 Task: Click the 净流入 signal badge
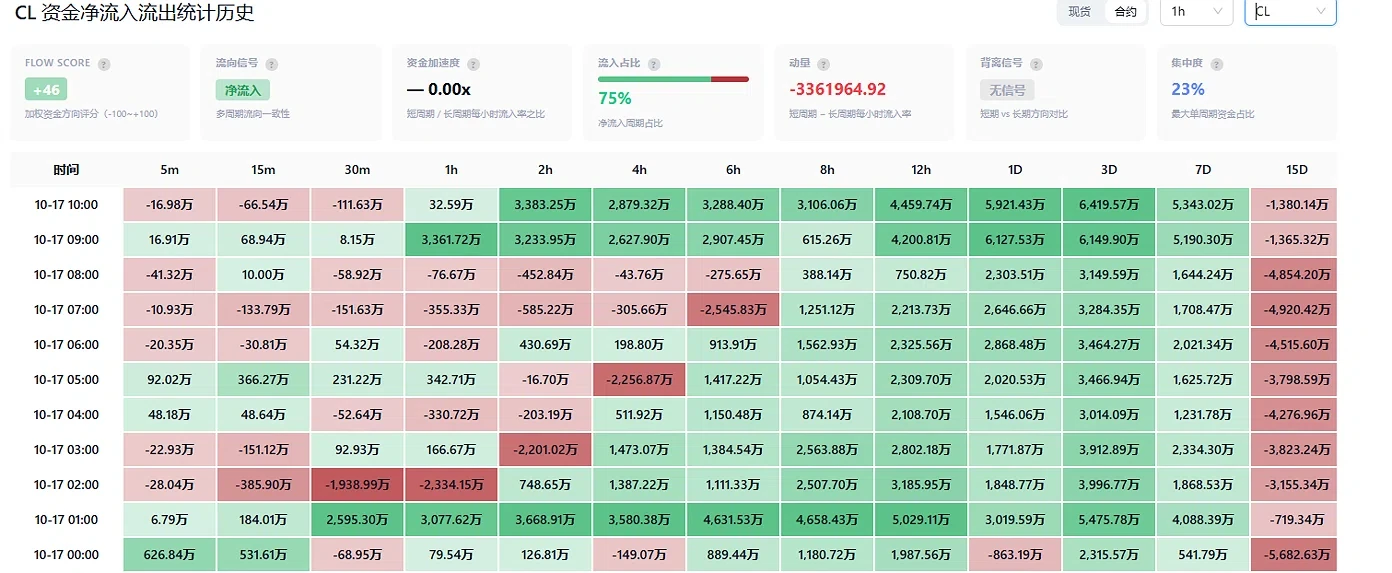(x=242, y=90)
